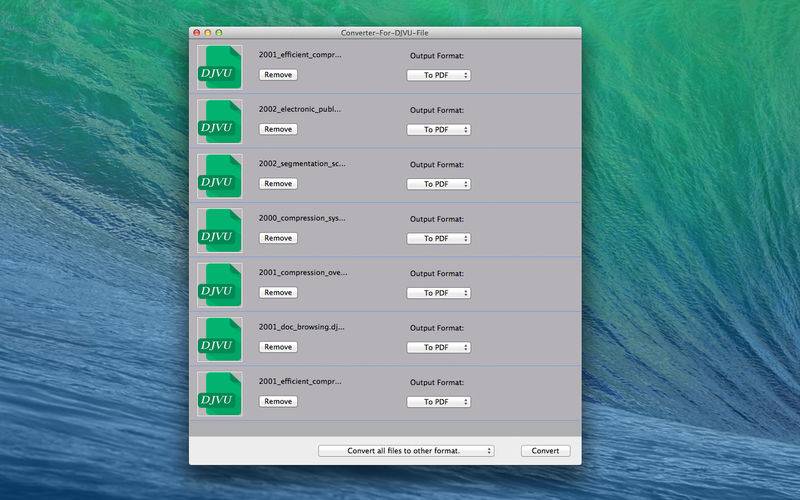Remove the 2001_compression_ove... entry
This screenshot has width=800, height=500.
(278, 292)
